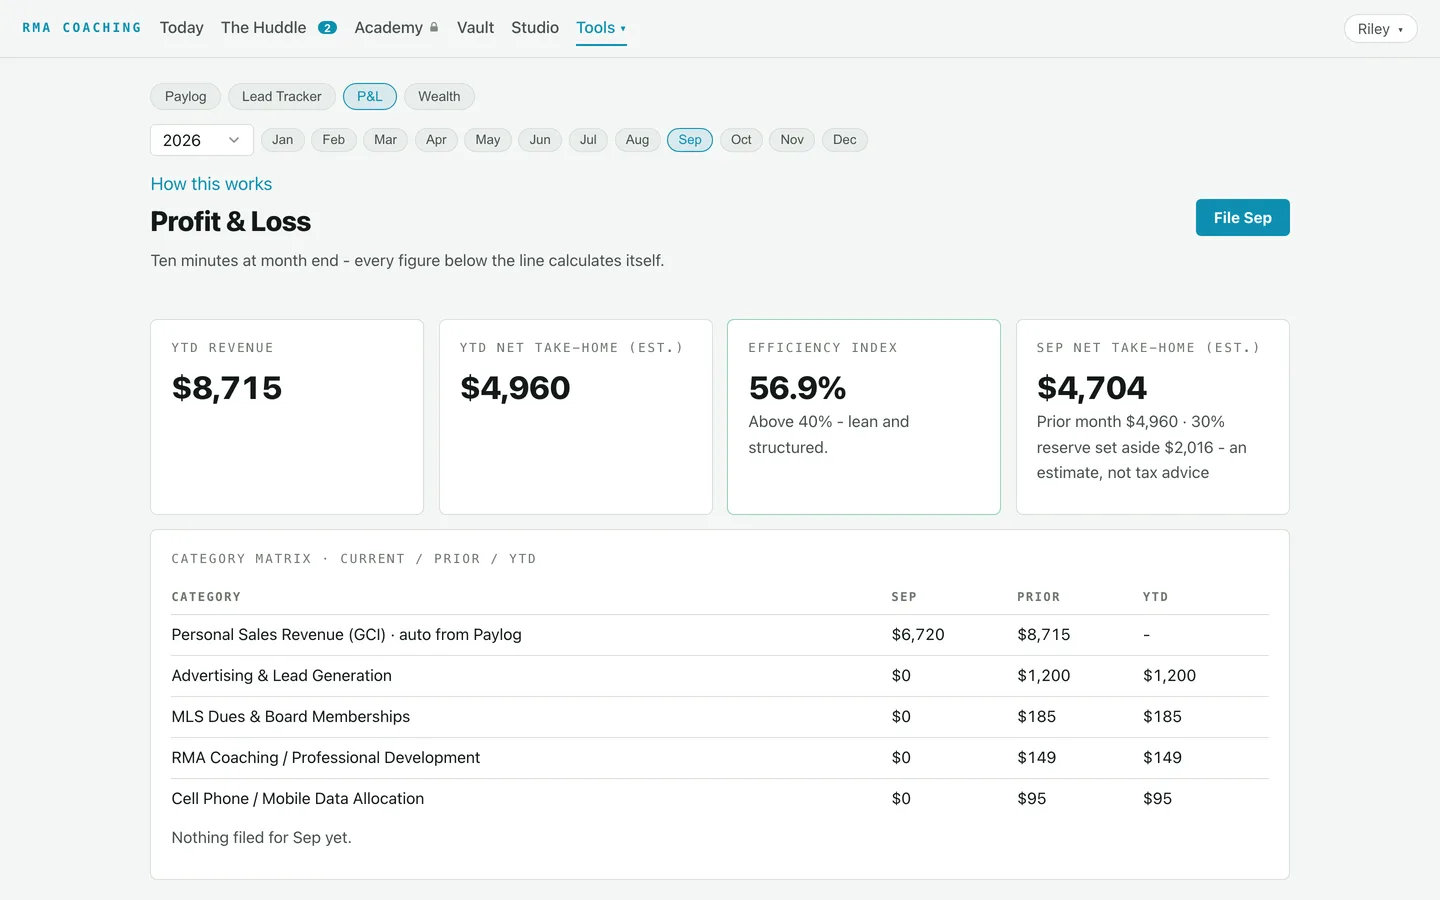
Task: Select the P&L tab
Action: (x=370, y=96)
